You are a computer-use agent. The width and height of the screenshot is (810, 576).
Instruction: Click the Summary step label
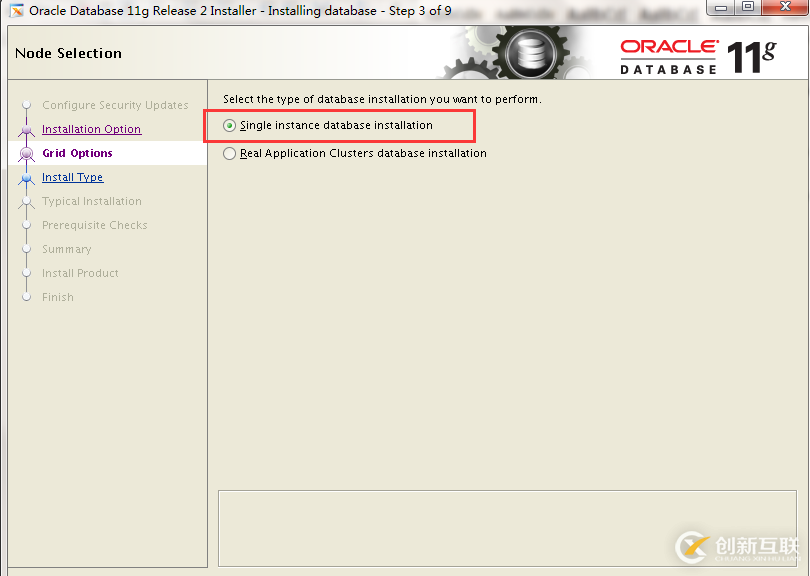(67, 249)
